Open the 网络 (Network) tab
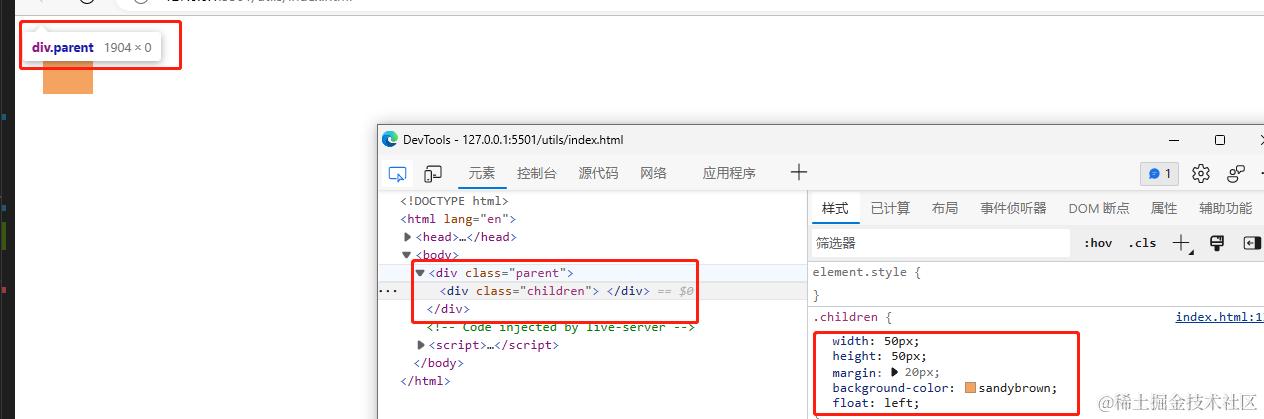The width and height of the screenshot is (1264, 419). coord(653,173)
